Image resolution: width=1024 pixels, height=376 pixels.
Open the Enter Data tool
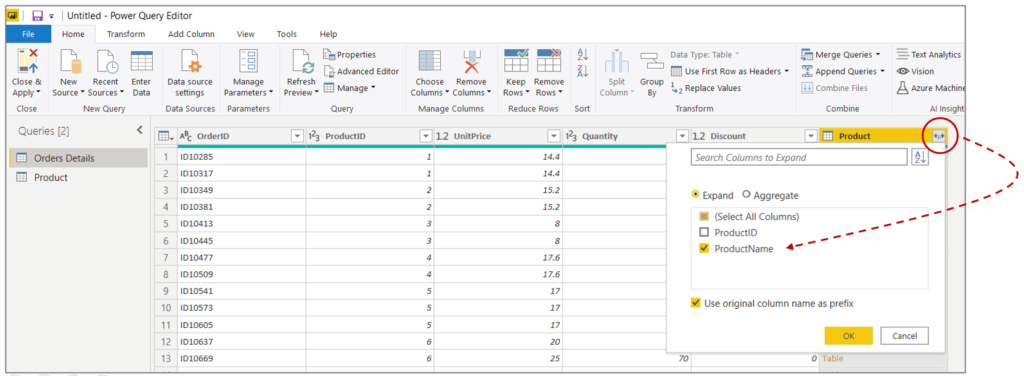click(141, 61)
